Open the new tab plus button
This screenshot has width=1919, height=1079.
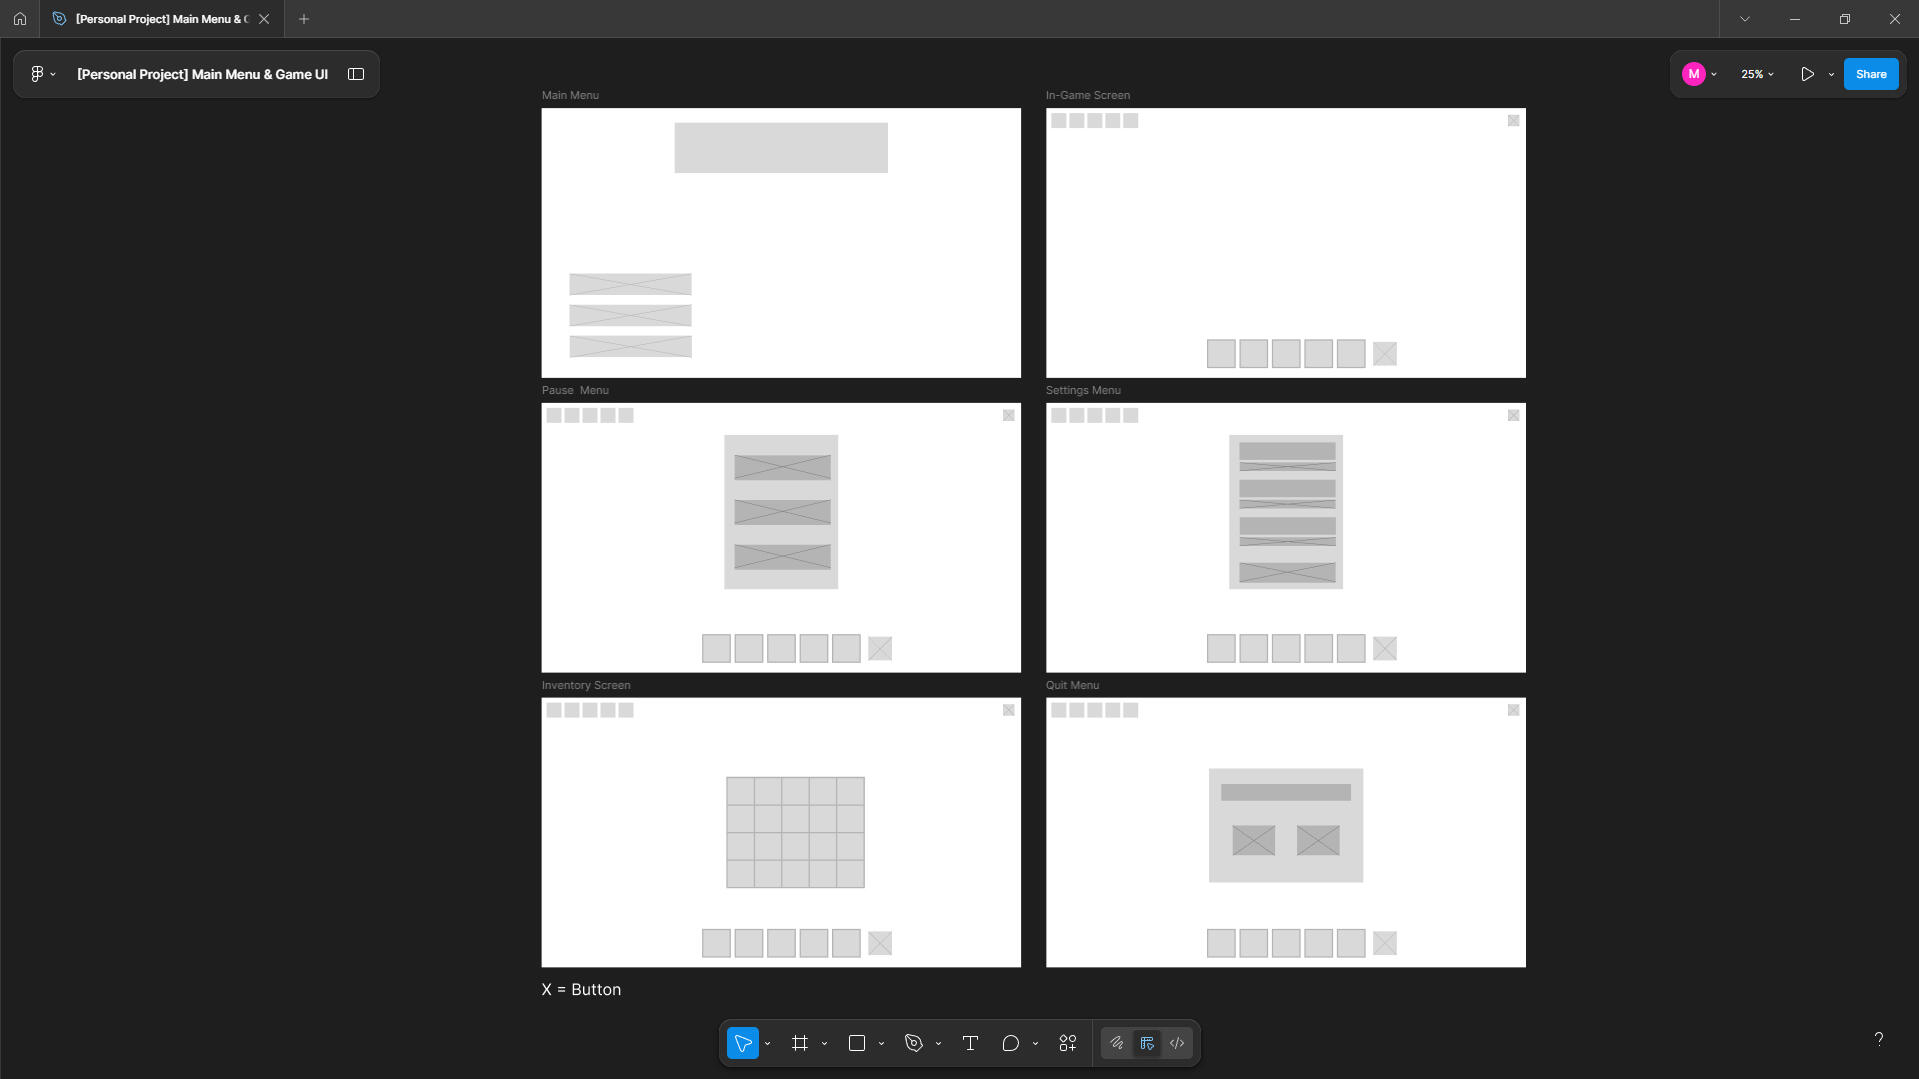point(304,19)
